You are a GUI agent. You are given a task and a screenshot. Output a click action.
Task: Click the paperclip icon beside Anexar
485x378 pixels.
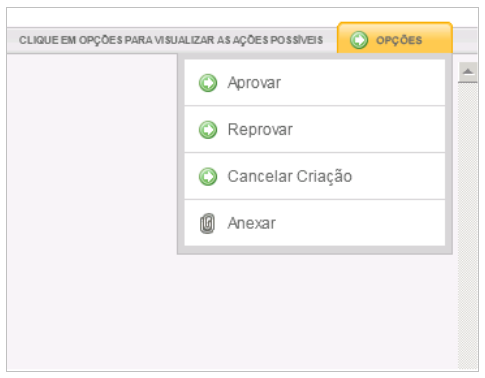coord(207,223)
